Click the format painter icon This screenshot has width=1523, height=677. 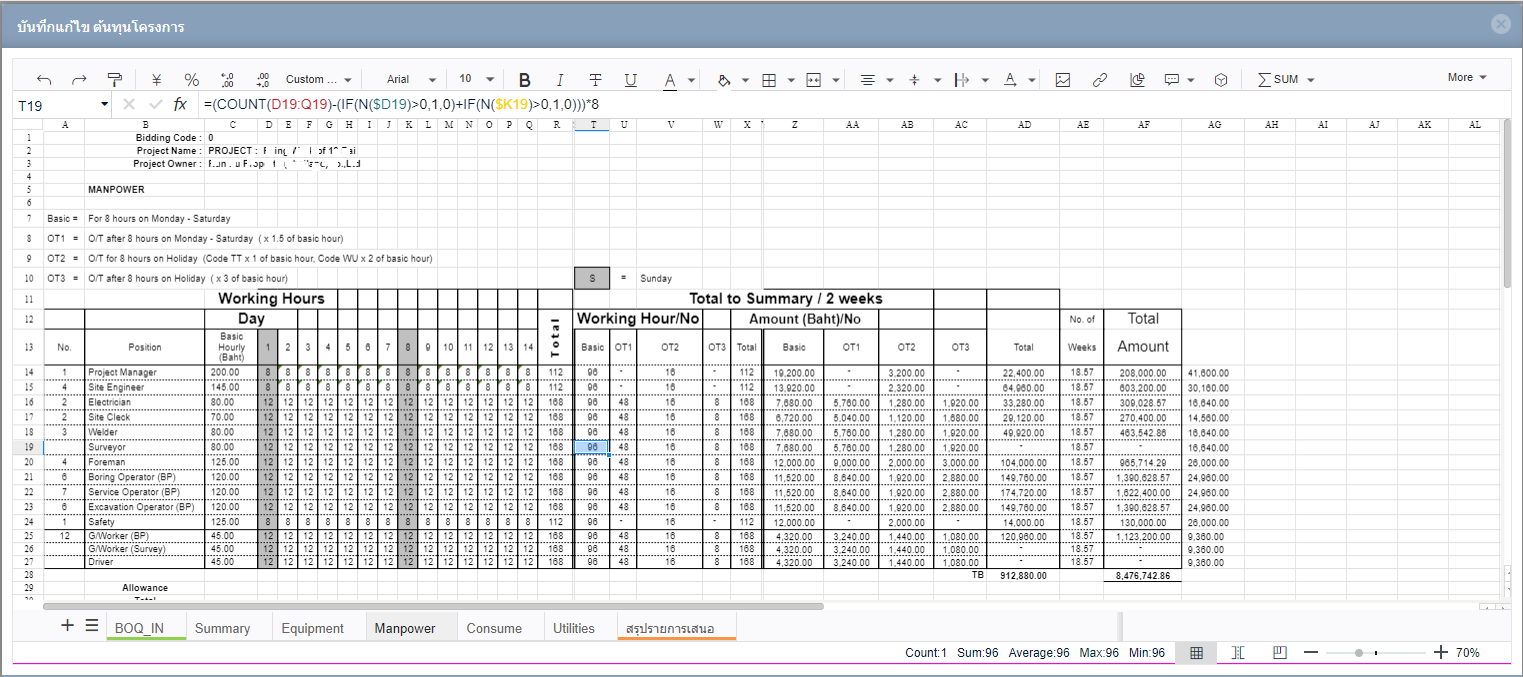[x=115, y=80]
